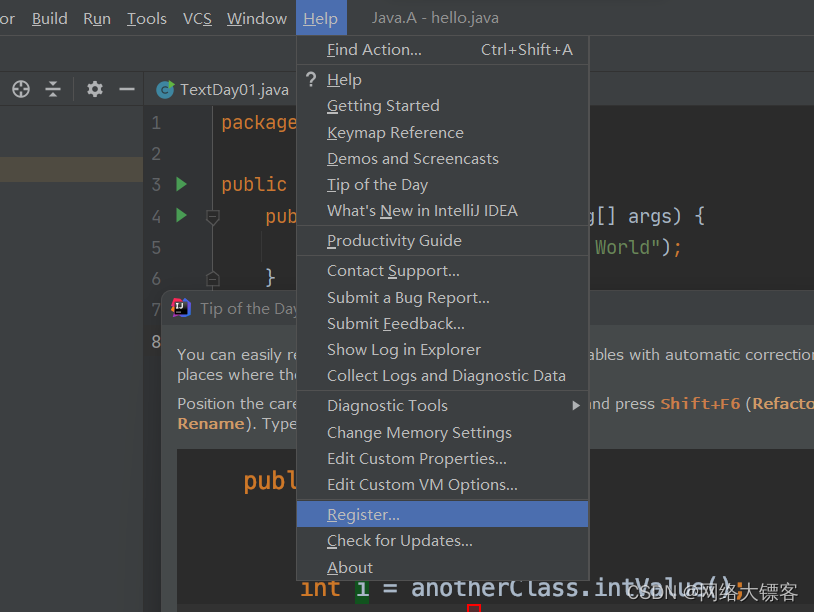The image size is (814, 612).
Task: Open the Window menu
Action: click(257, 19)
